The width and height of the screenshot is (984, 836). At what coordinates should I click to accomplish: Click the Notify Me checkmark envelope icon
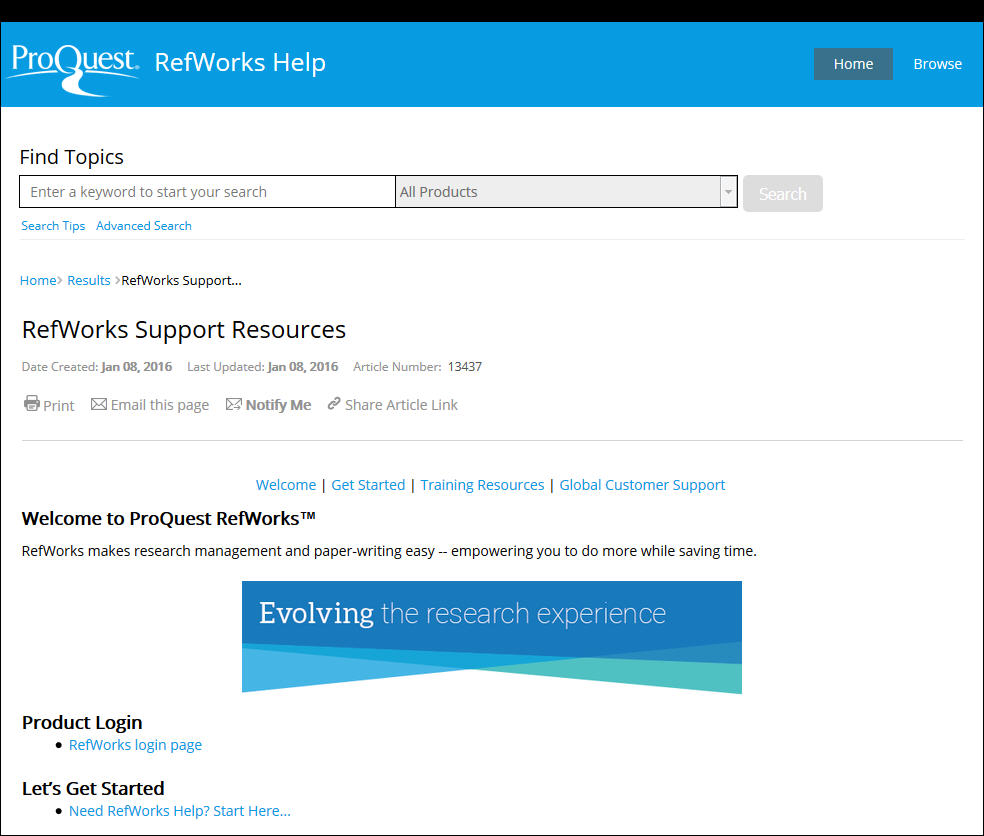pos(231,404)
